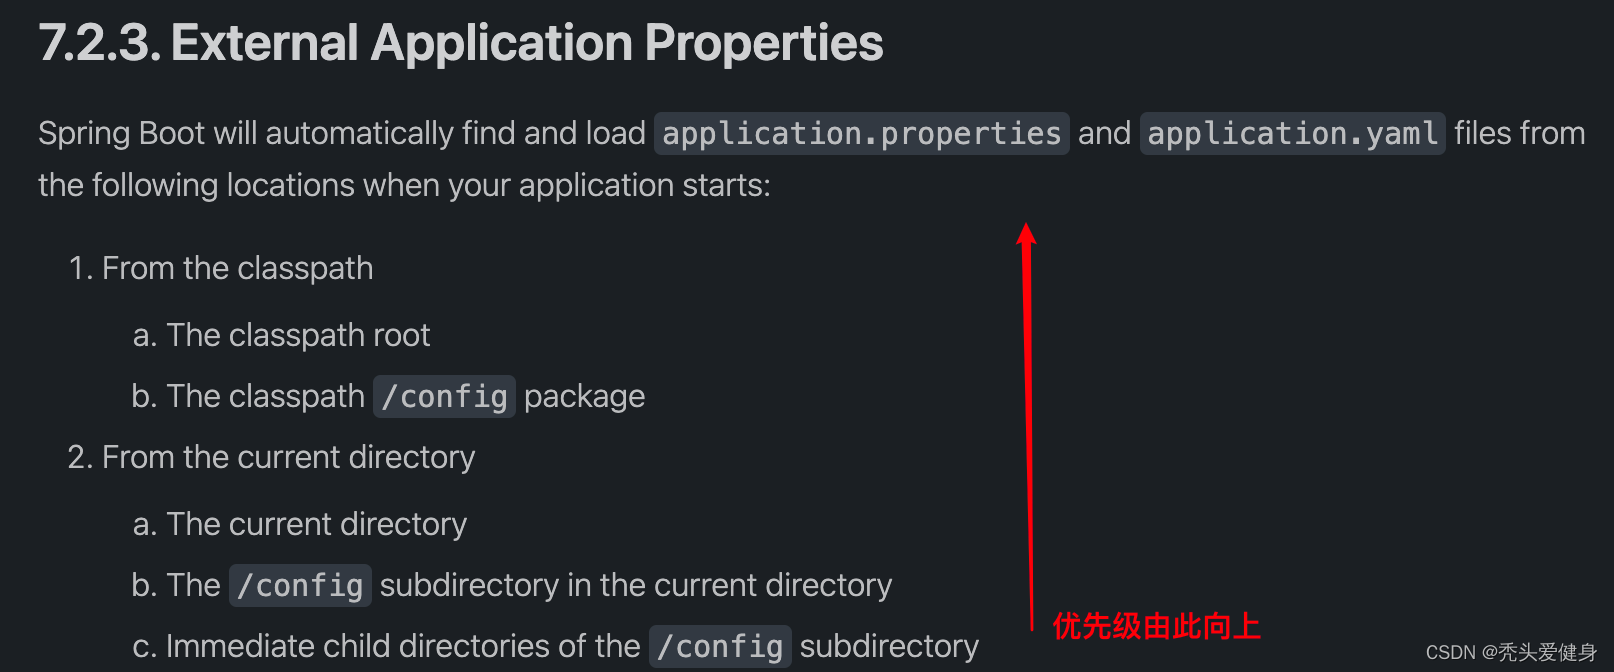This screenshot has height=672, width=1614.
Task: Click the word "package" after classpath /config
Action: pyautogui.click(x=584, y=397)
